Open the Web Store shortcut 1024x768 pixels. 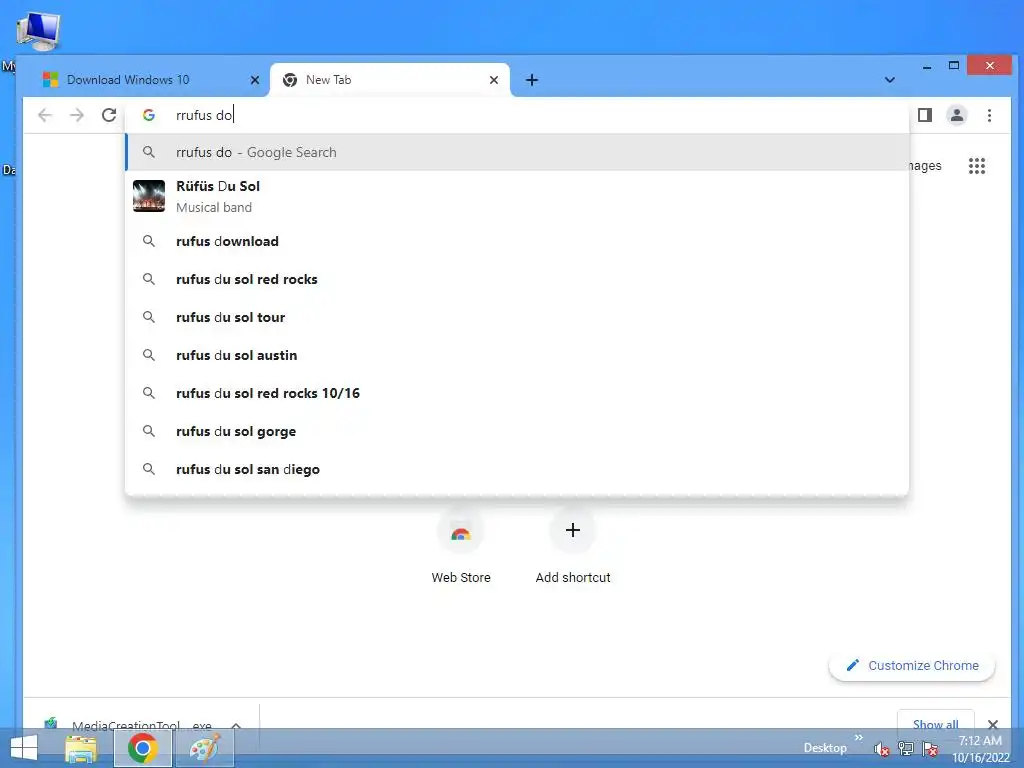pyautogui.click(x=460, y=547)
